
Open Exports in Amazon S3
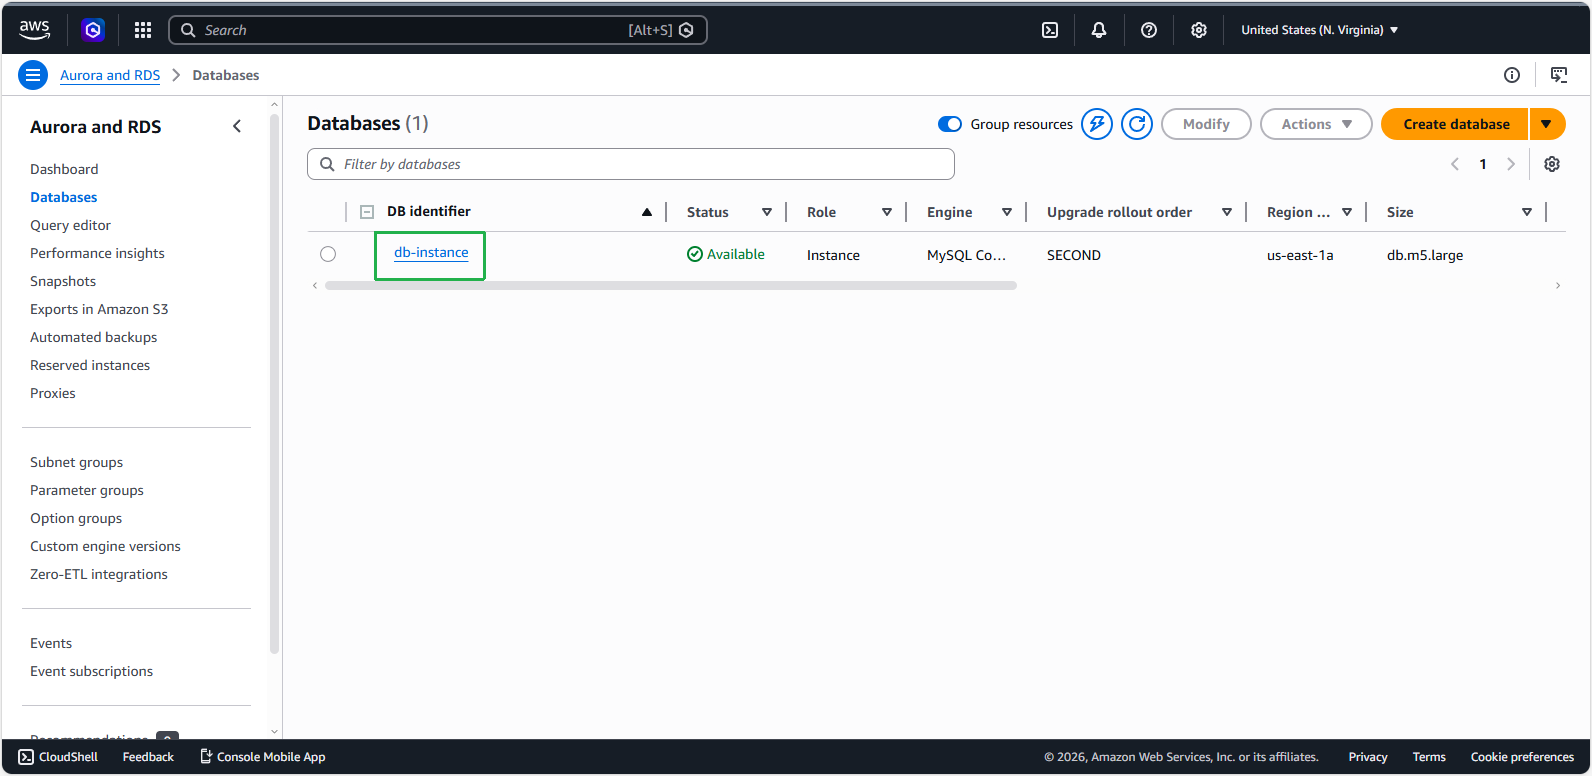pyautogui.click(x=99, y=309)
